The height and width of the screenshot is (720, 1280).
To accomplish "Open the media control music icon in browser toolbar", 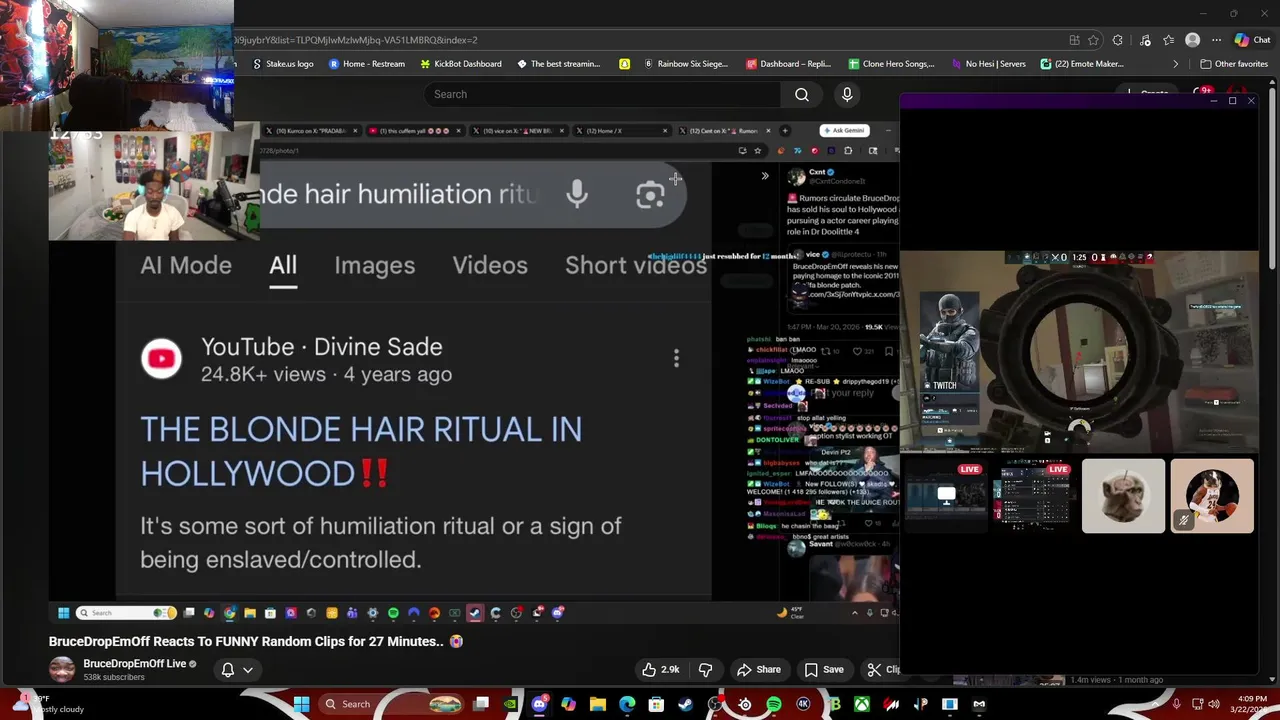I will [x=1145, y=40].
